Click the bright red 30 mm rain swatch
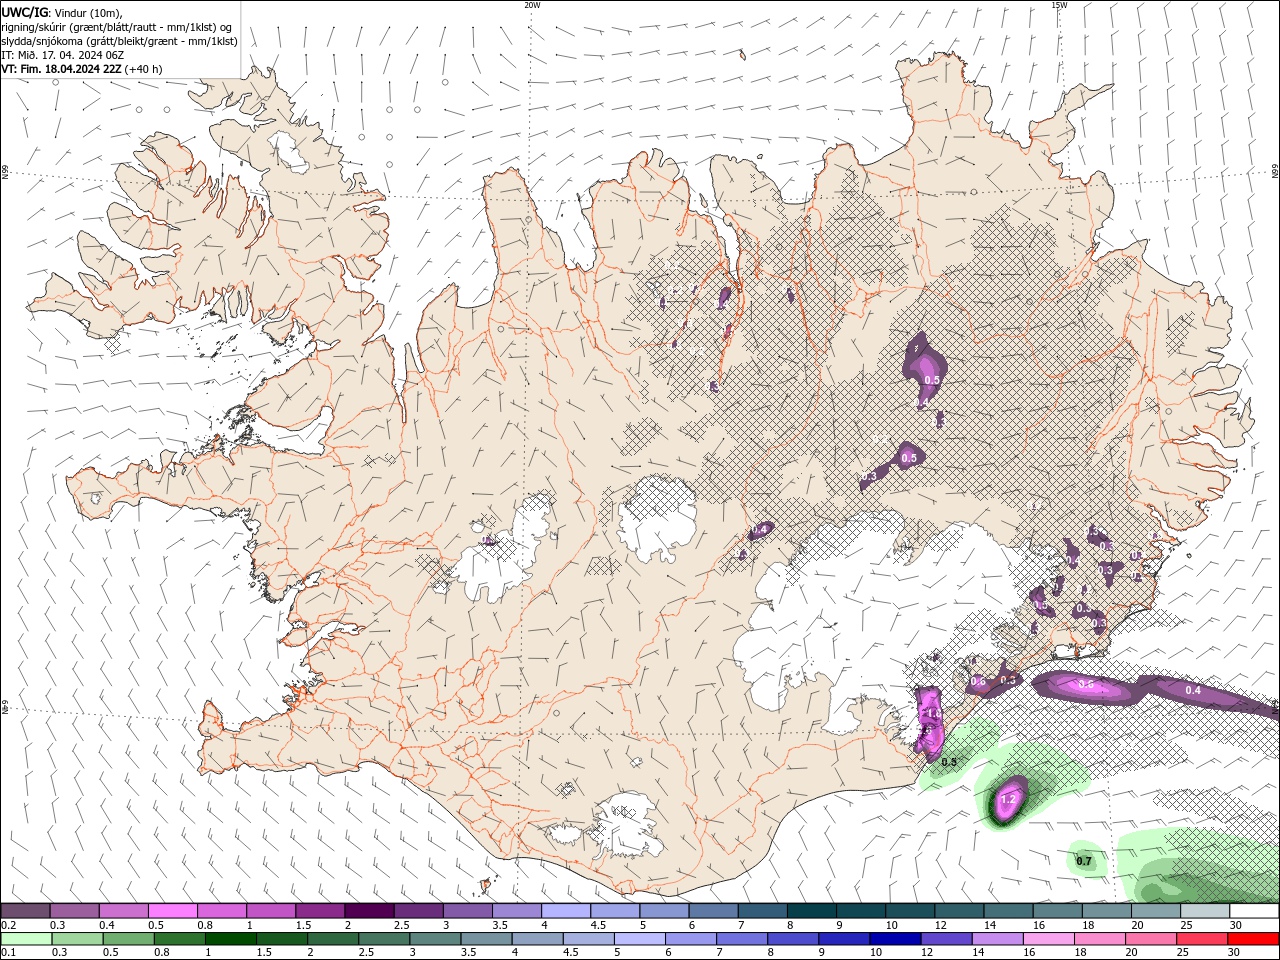 click(1252, 939)
